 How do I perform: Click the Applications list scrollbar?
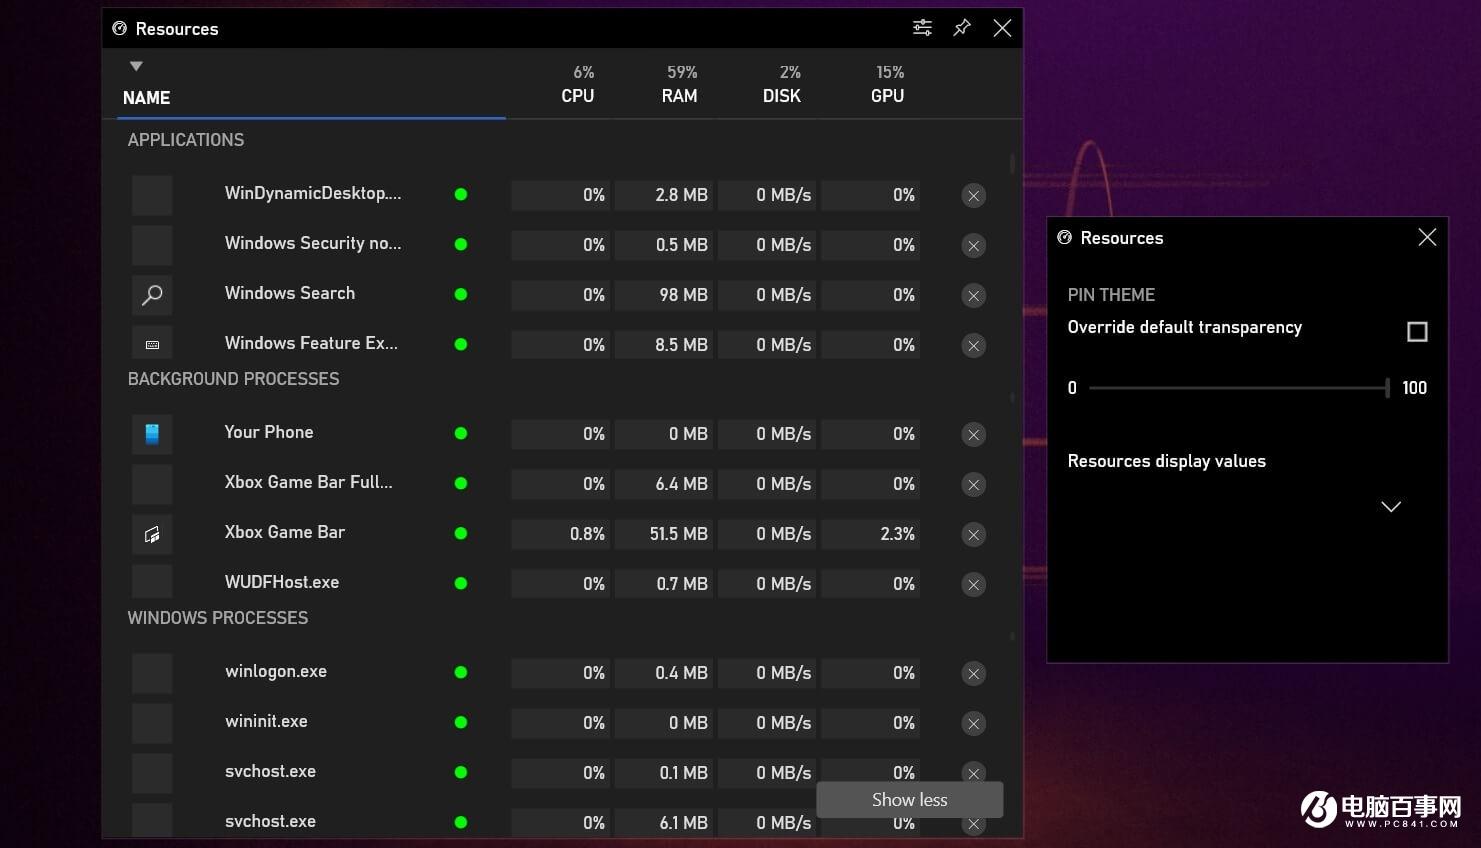coord(1012,163)
